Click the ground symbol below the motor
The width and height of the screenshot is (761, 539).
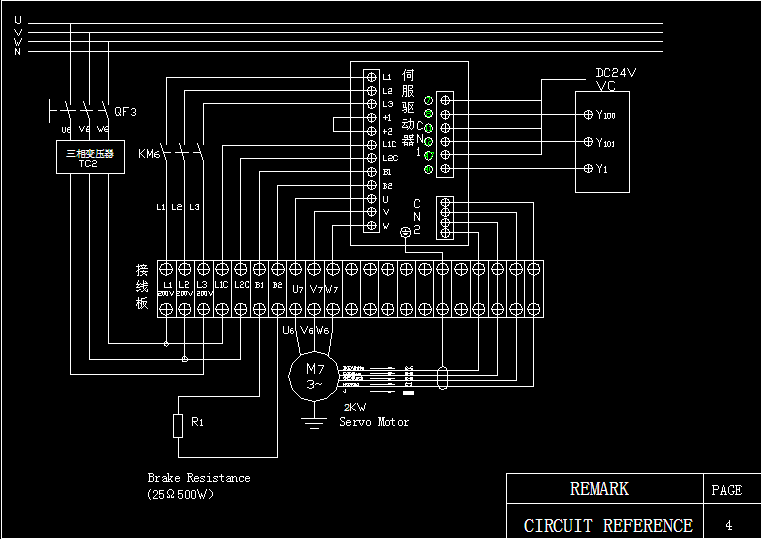[314, 420]
